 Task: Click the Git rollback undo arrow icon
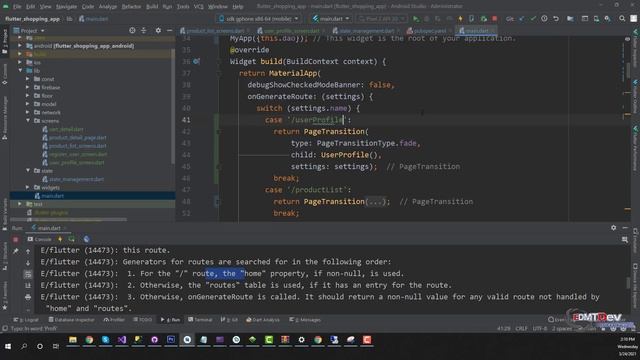[x=556, y=19]
